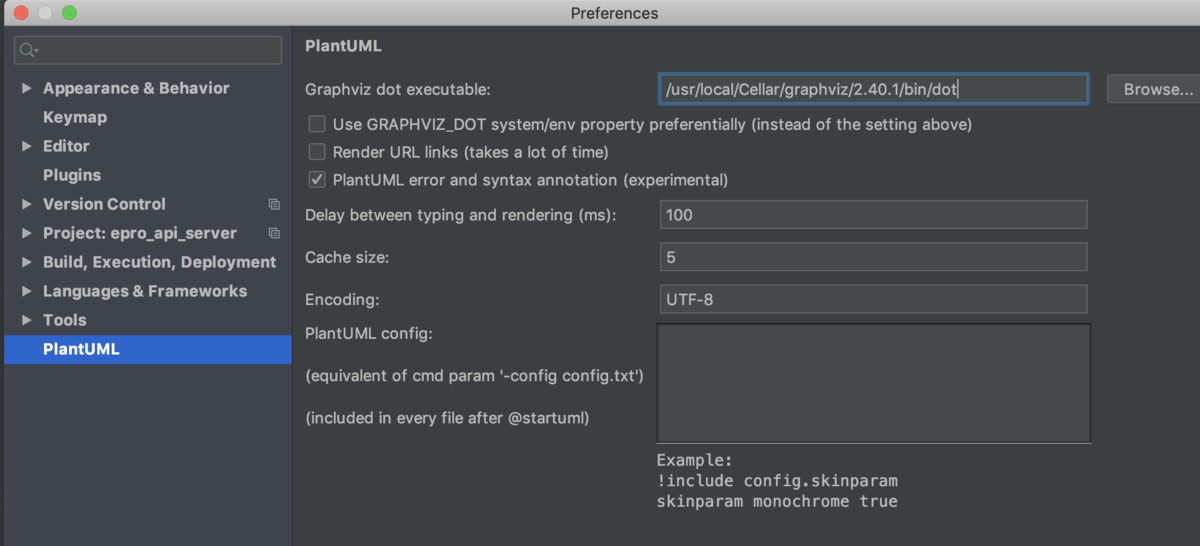The height and width of the screenshot is (546, 1200).
Task: Expand Build, Execution, Deployment arrow
Action: pos(27,262)
